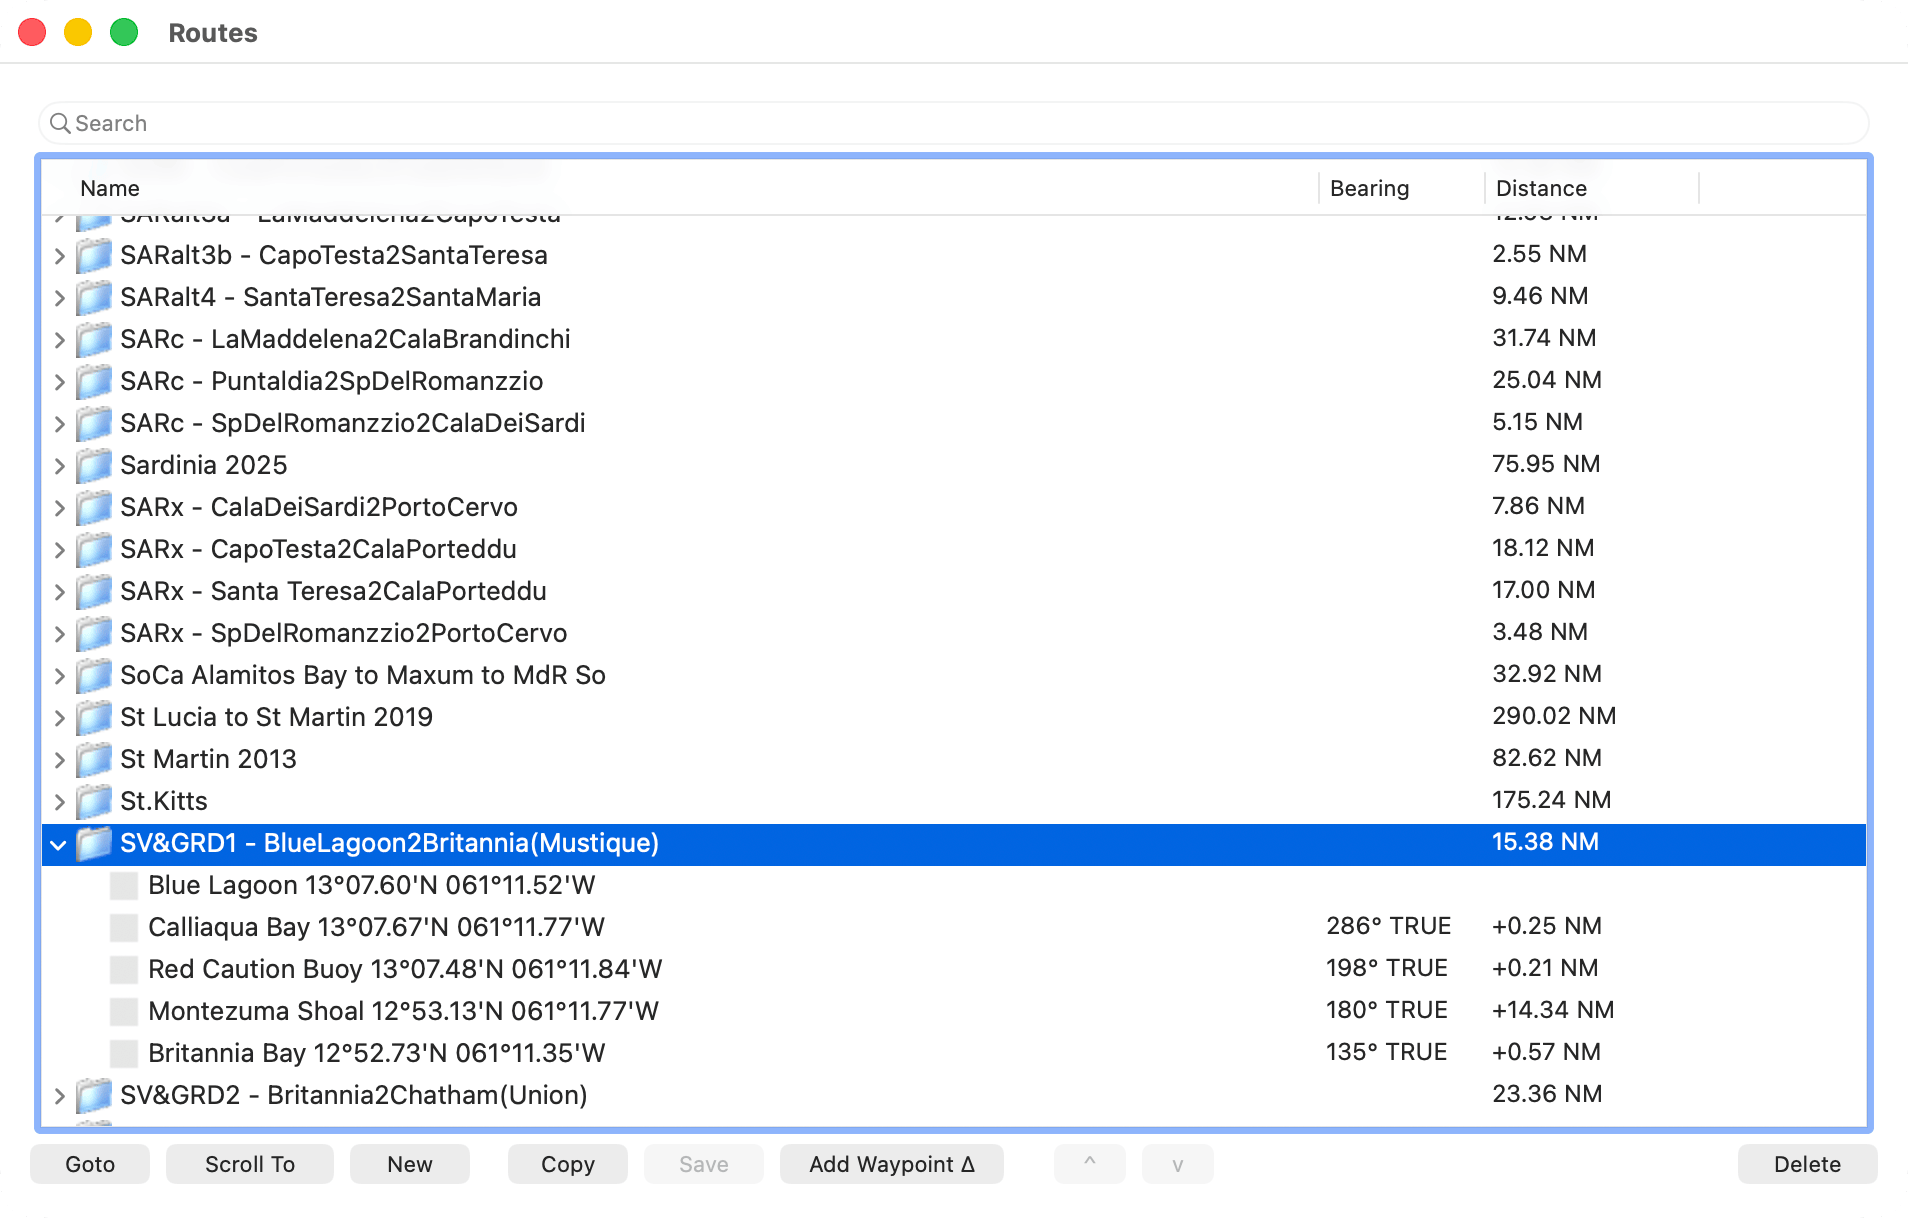This screenshot has height=1218, width=1908.
Task: Click folder icon of SARx - SpDelRomanzzio2PortoCervo
Action: (94, 634)
